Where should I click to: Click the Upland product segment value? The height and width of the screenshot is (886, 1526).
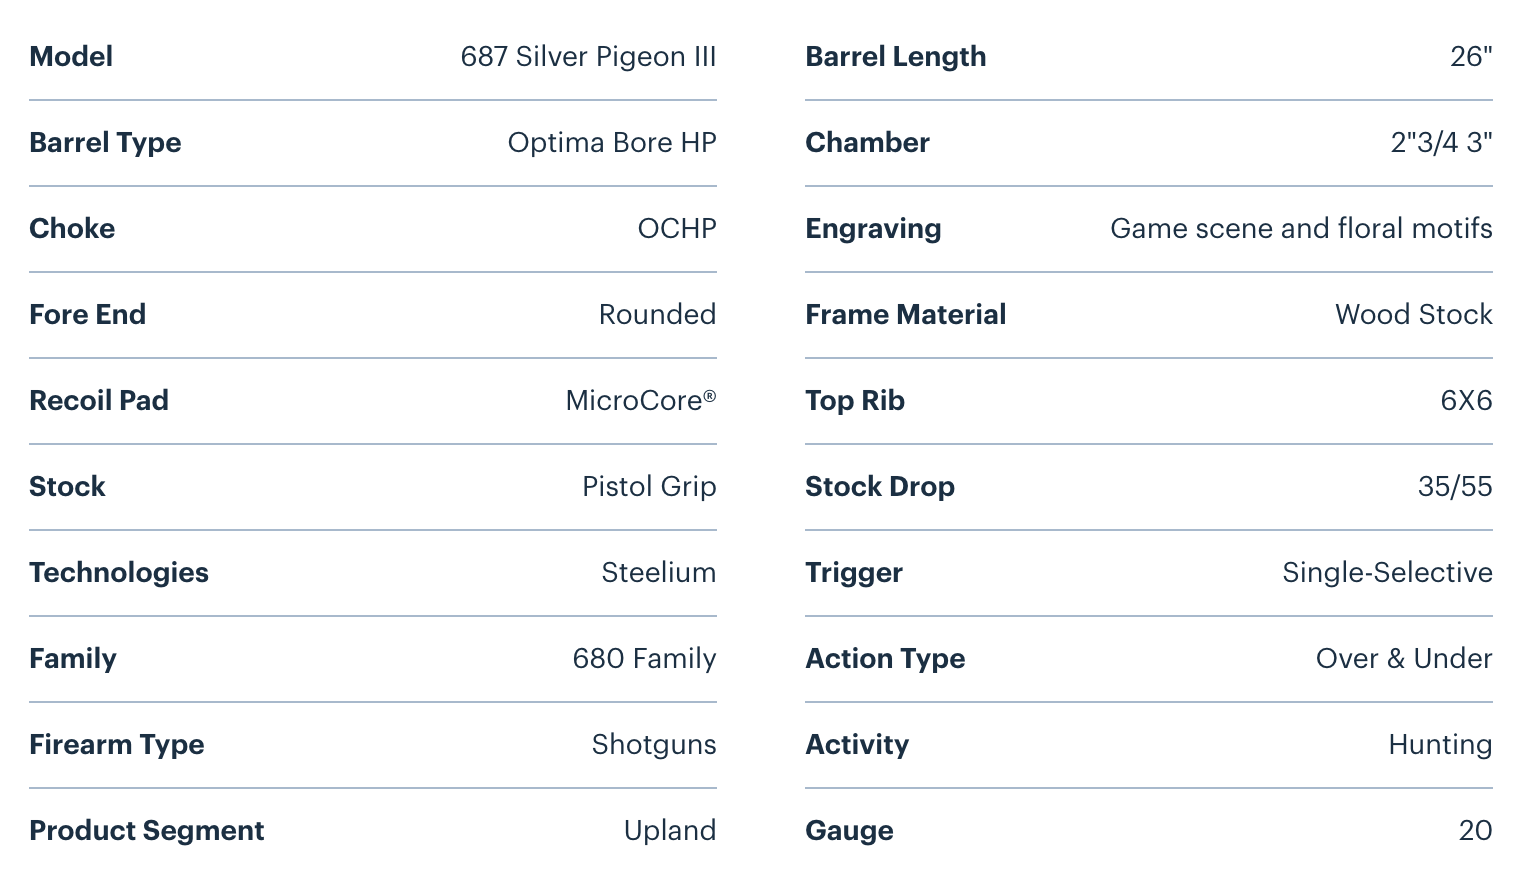coord(670,831)
